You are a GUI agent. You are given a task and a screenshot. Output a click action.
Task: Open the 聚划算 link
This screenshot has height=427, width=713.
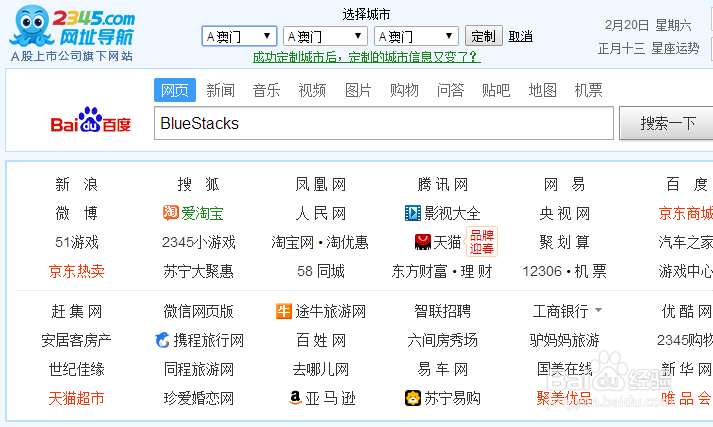pyautogui.click(x=564, y=242)
